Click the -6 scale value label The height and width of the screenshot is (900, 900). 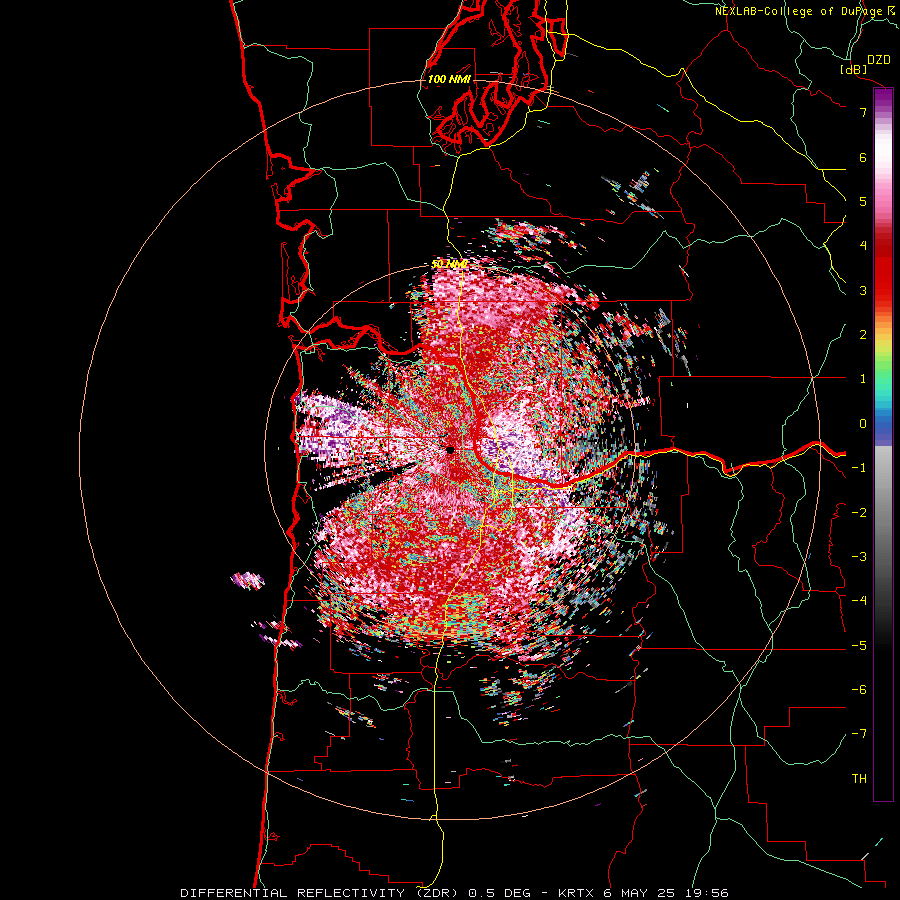(859, 690)
